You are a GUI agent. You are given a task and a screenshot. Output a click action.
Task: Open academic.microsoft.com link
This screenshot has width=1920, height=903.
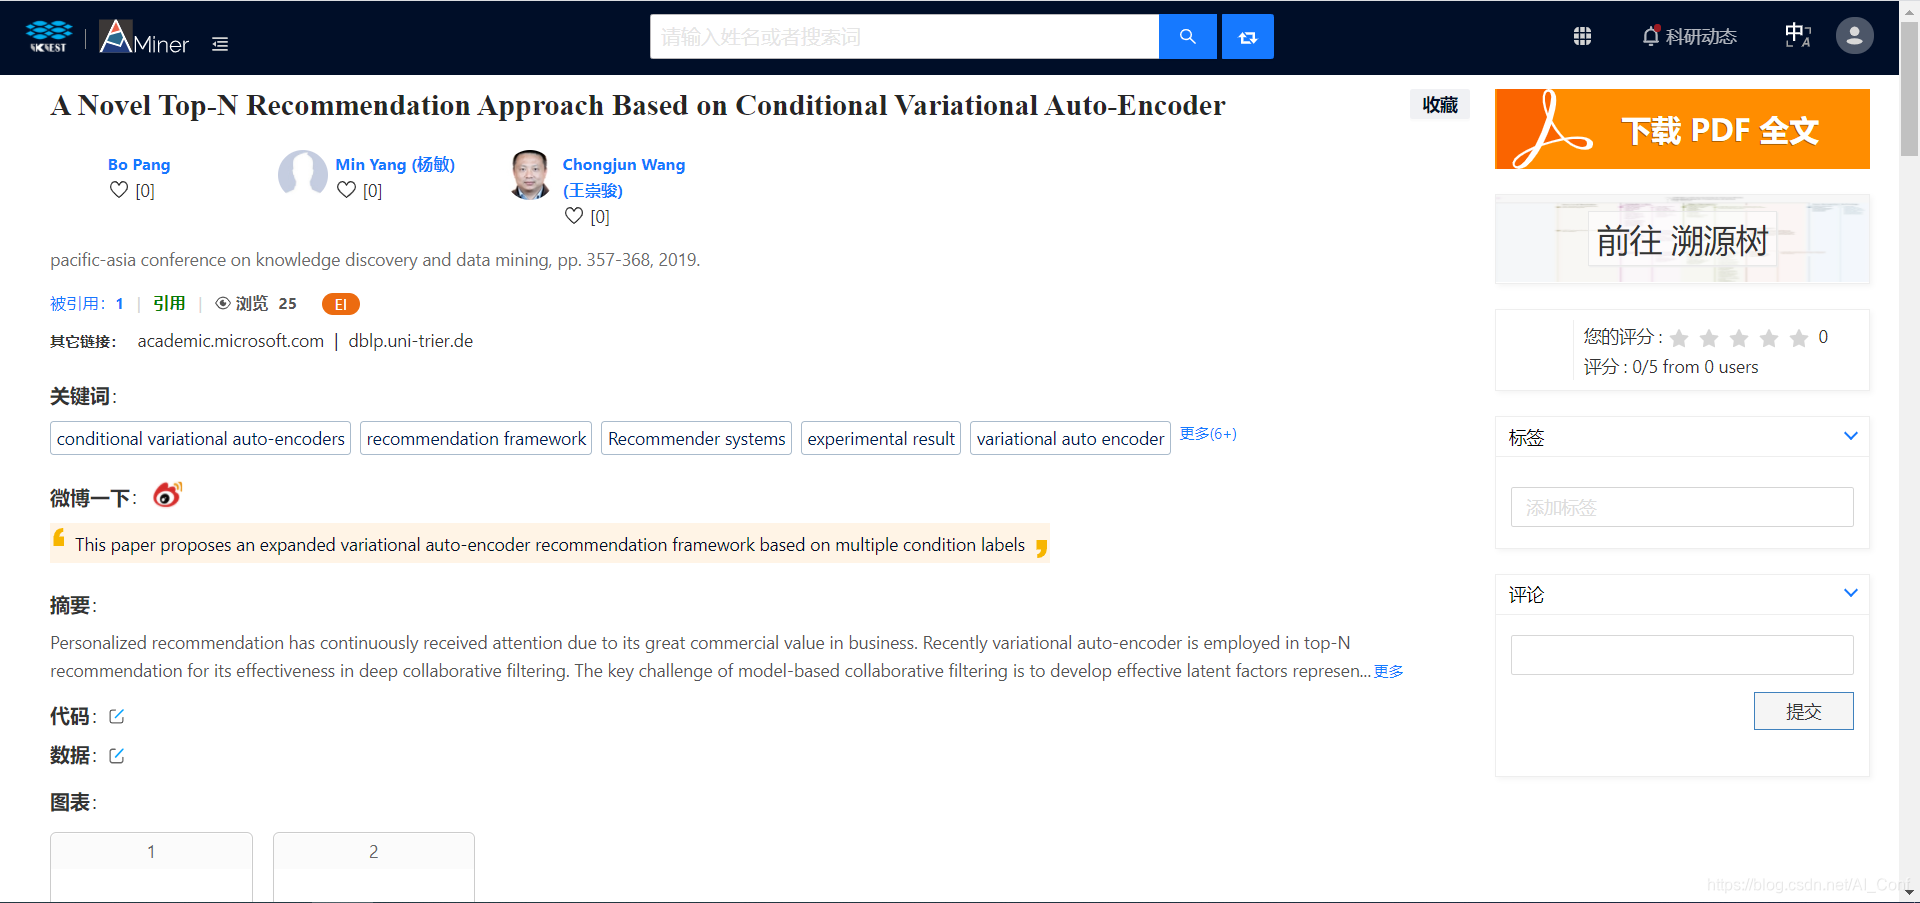(231, 341)
